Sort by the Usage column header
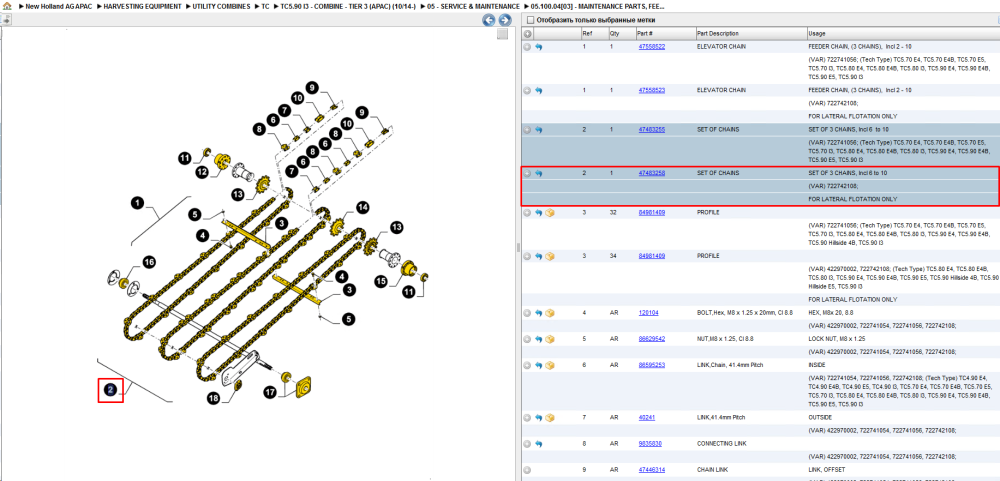This screenshot has height=481, width=1000. click(816, 34)
